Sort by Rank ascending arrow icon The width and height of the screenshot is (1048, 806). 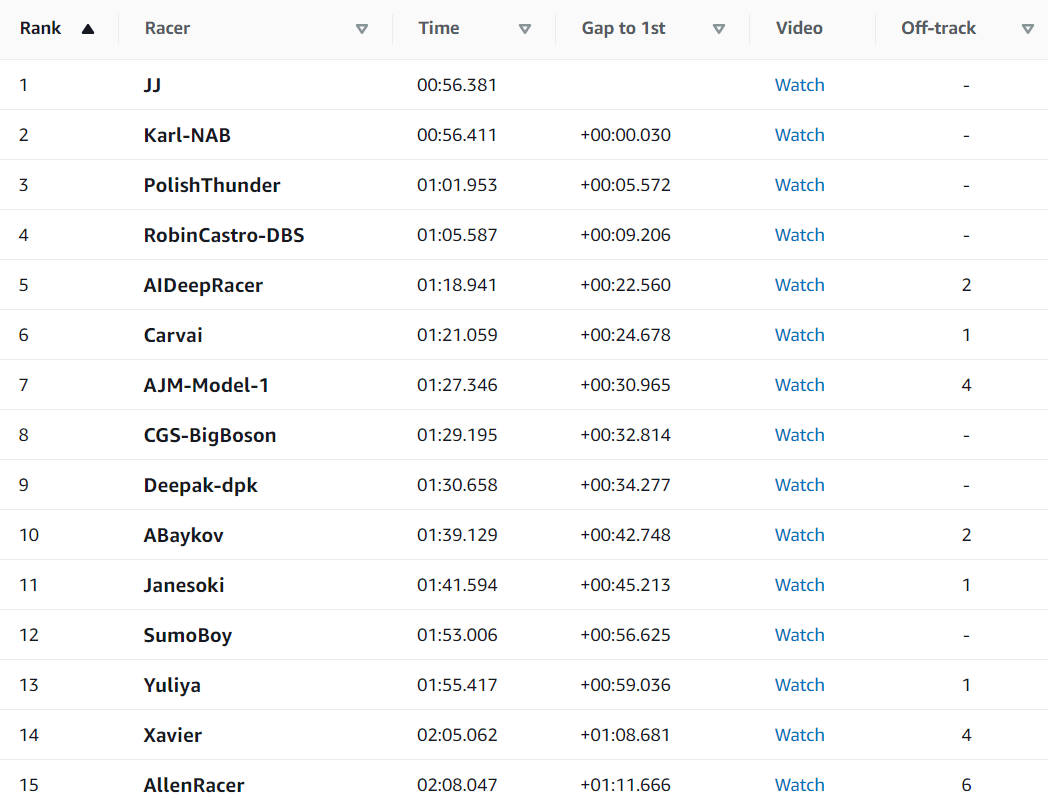coord(88,29)
